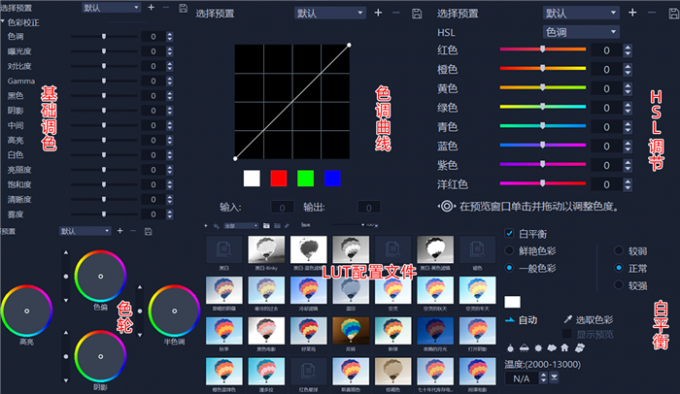Screen dimensions: 680x394
Task: Choose the 较强 strength radio
Action: 619,285
